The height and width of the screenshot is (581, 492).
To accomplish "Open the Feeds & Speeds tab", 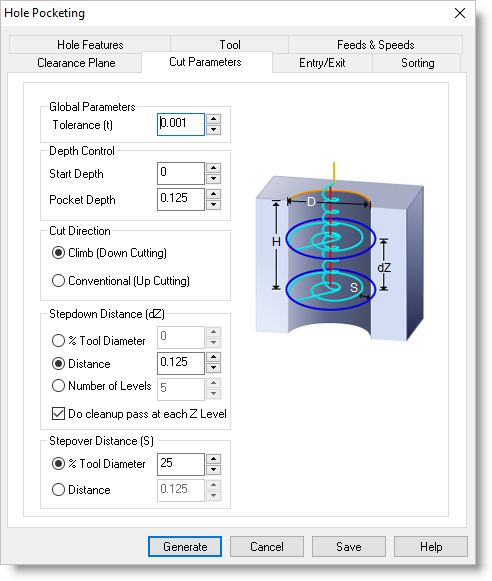I will tap(375, 45).
